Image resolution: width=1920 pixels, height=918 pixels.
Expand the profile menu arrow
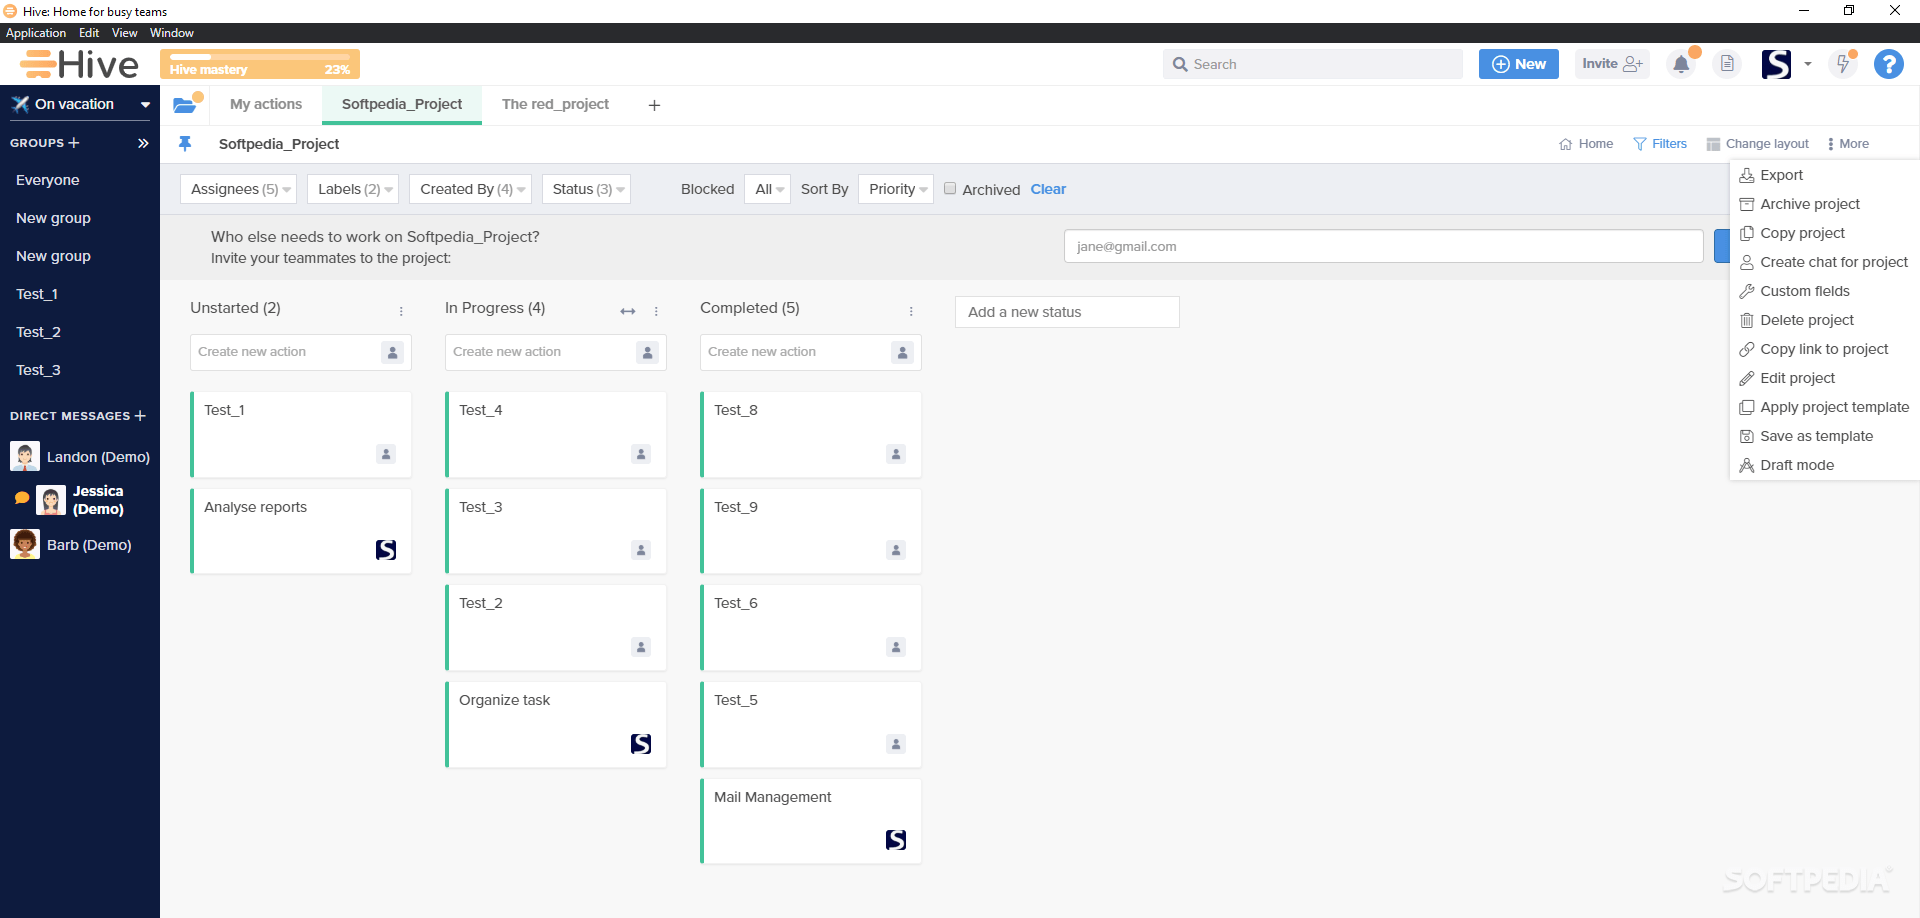(x=1808, y=64)
